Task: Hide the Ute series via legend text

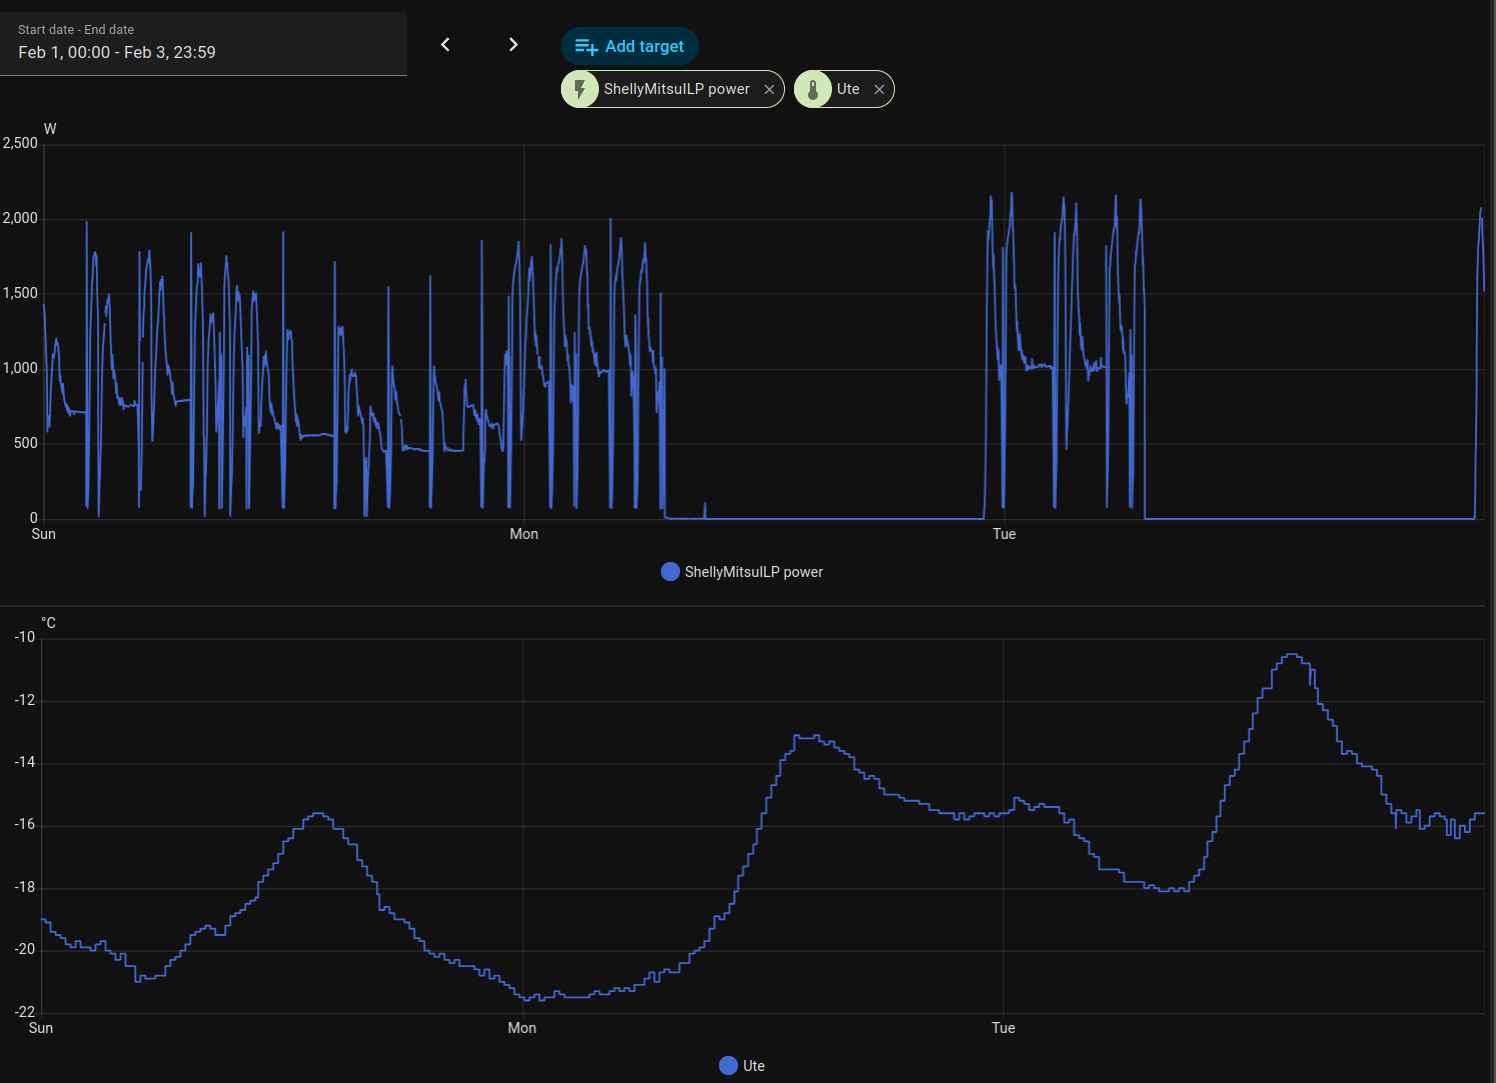Action: coord(754,1066)
